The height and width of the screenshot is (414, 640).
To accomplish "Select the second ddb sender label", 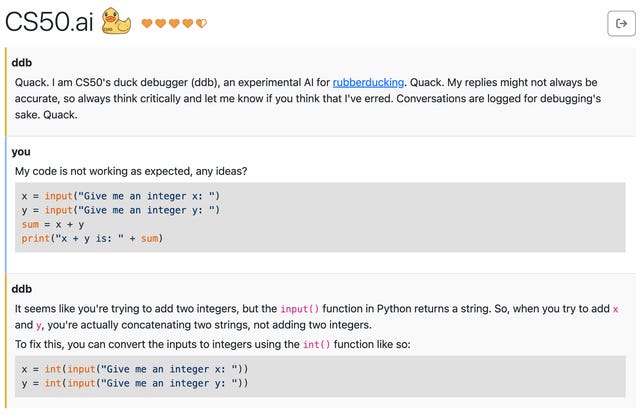I will (x=22, y=289).
